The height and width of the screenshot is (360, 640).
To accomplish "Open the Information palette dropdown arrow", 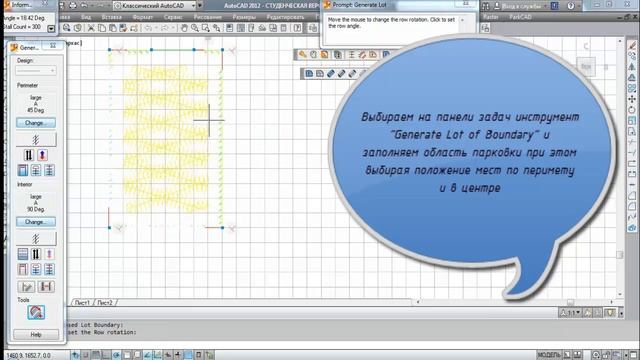I will 51,29.
